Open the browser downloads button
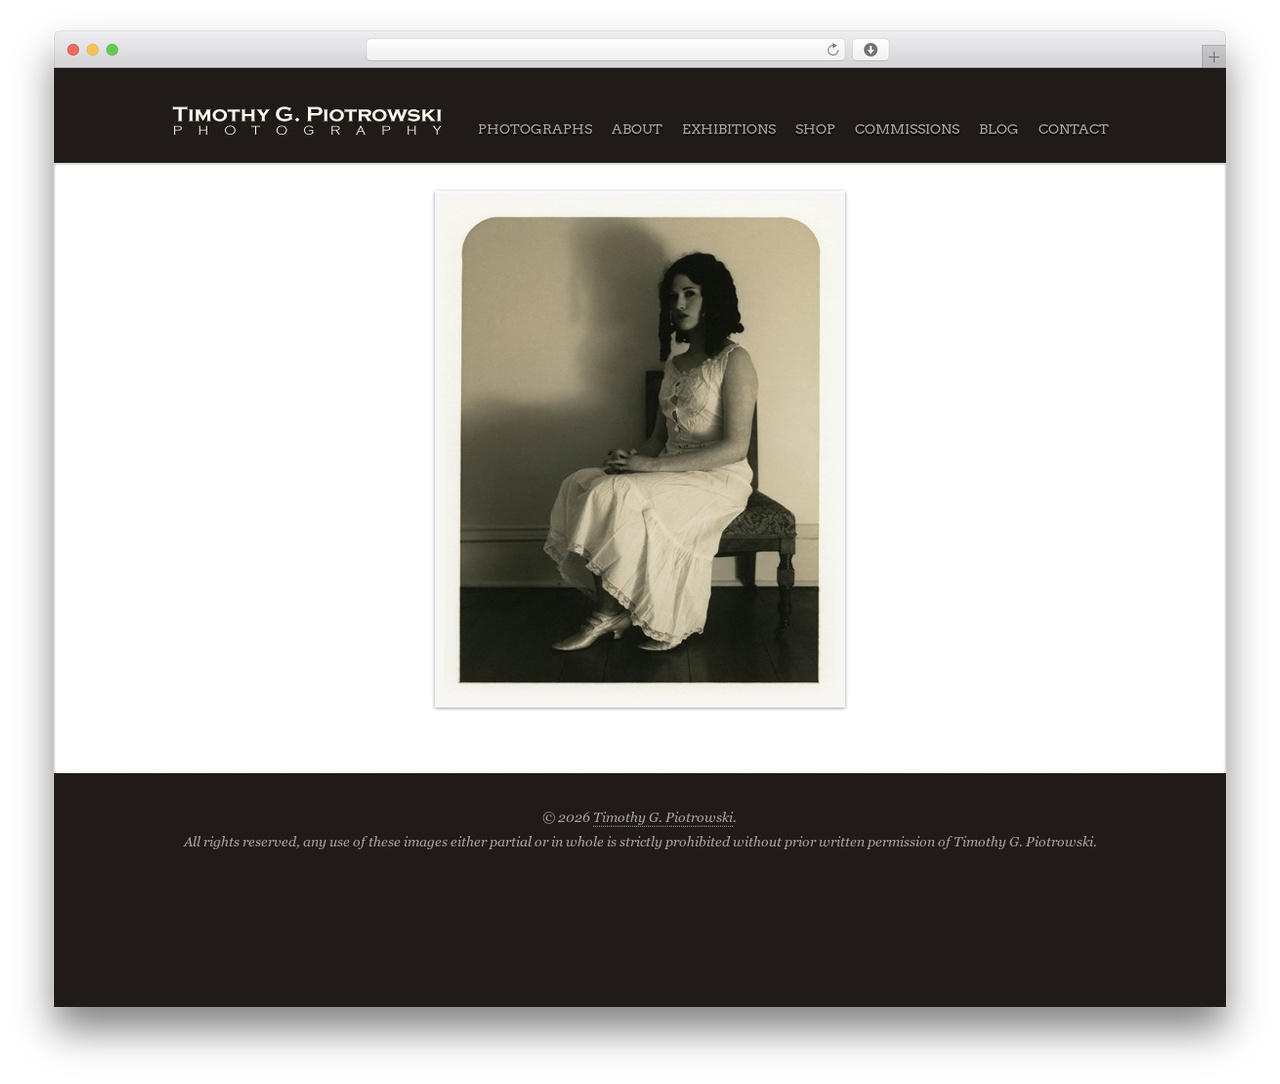The width and height of the screenshot is (1280, 1084). pos(870,50)
